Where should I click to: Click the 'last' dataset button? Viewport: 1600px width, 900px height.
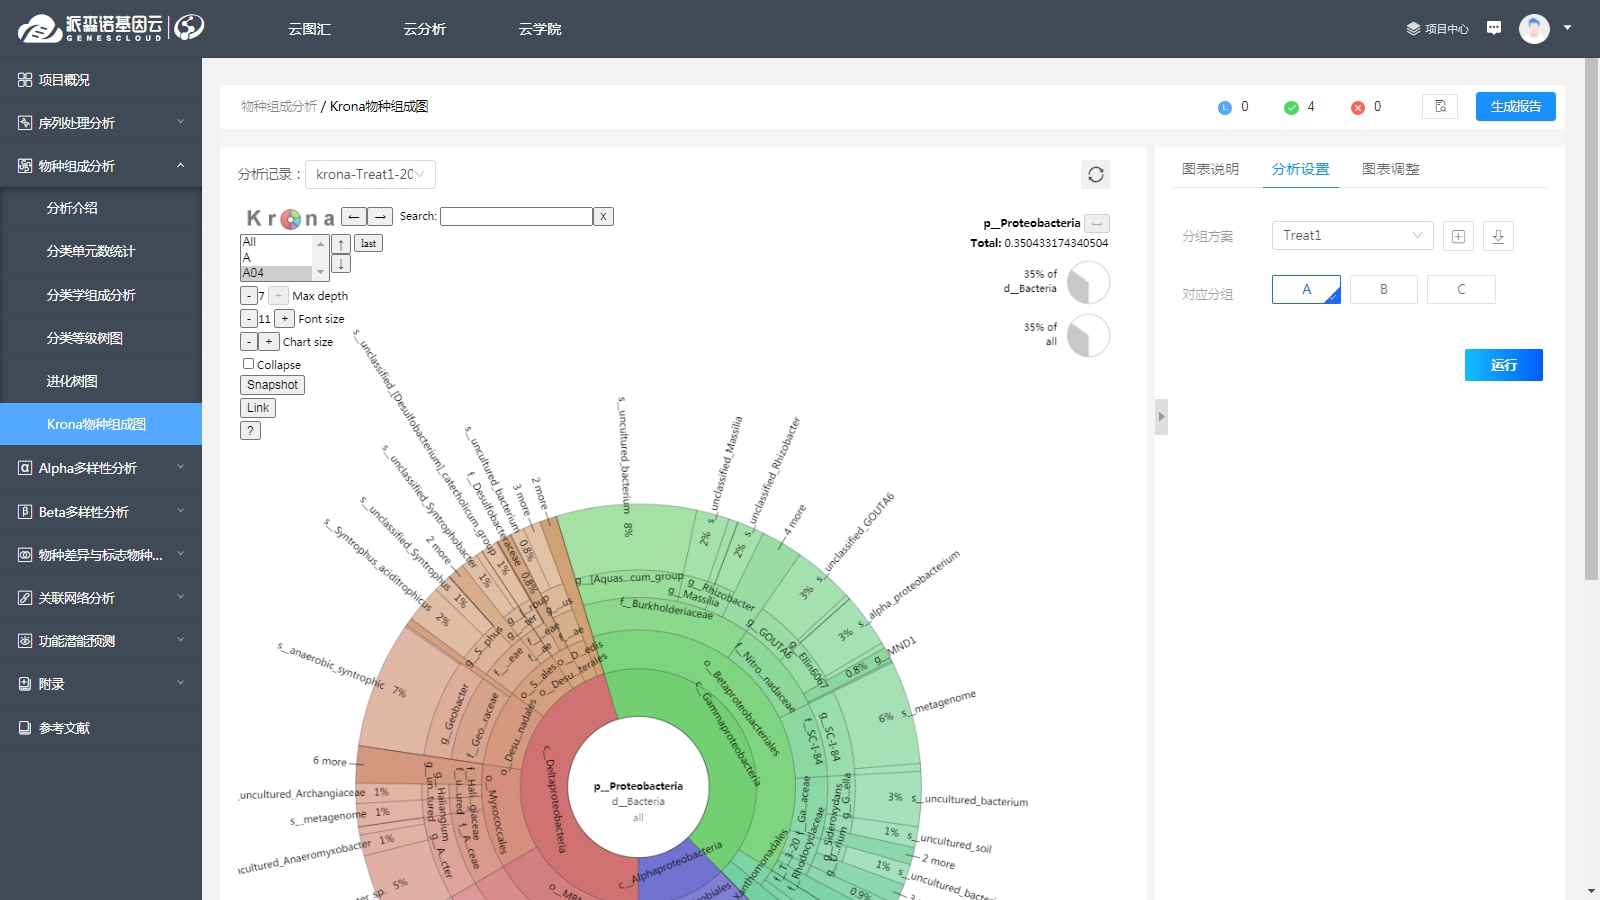click(x=368, y=243)
